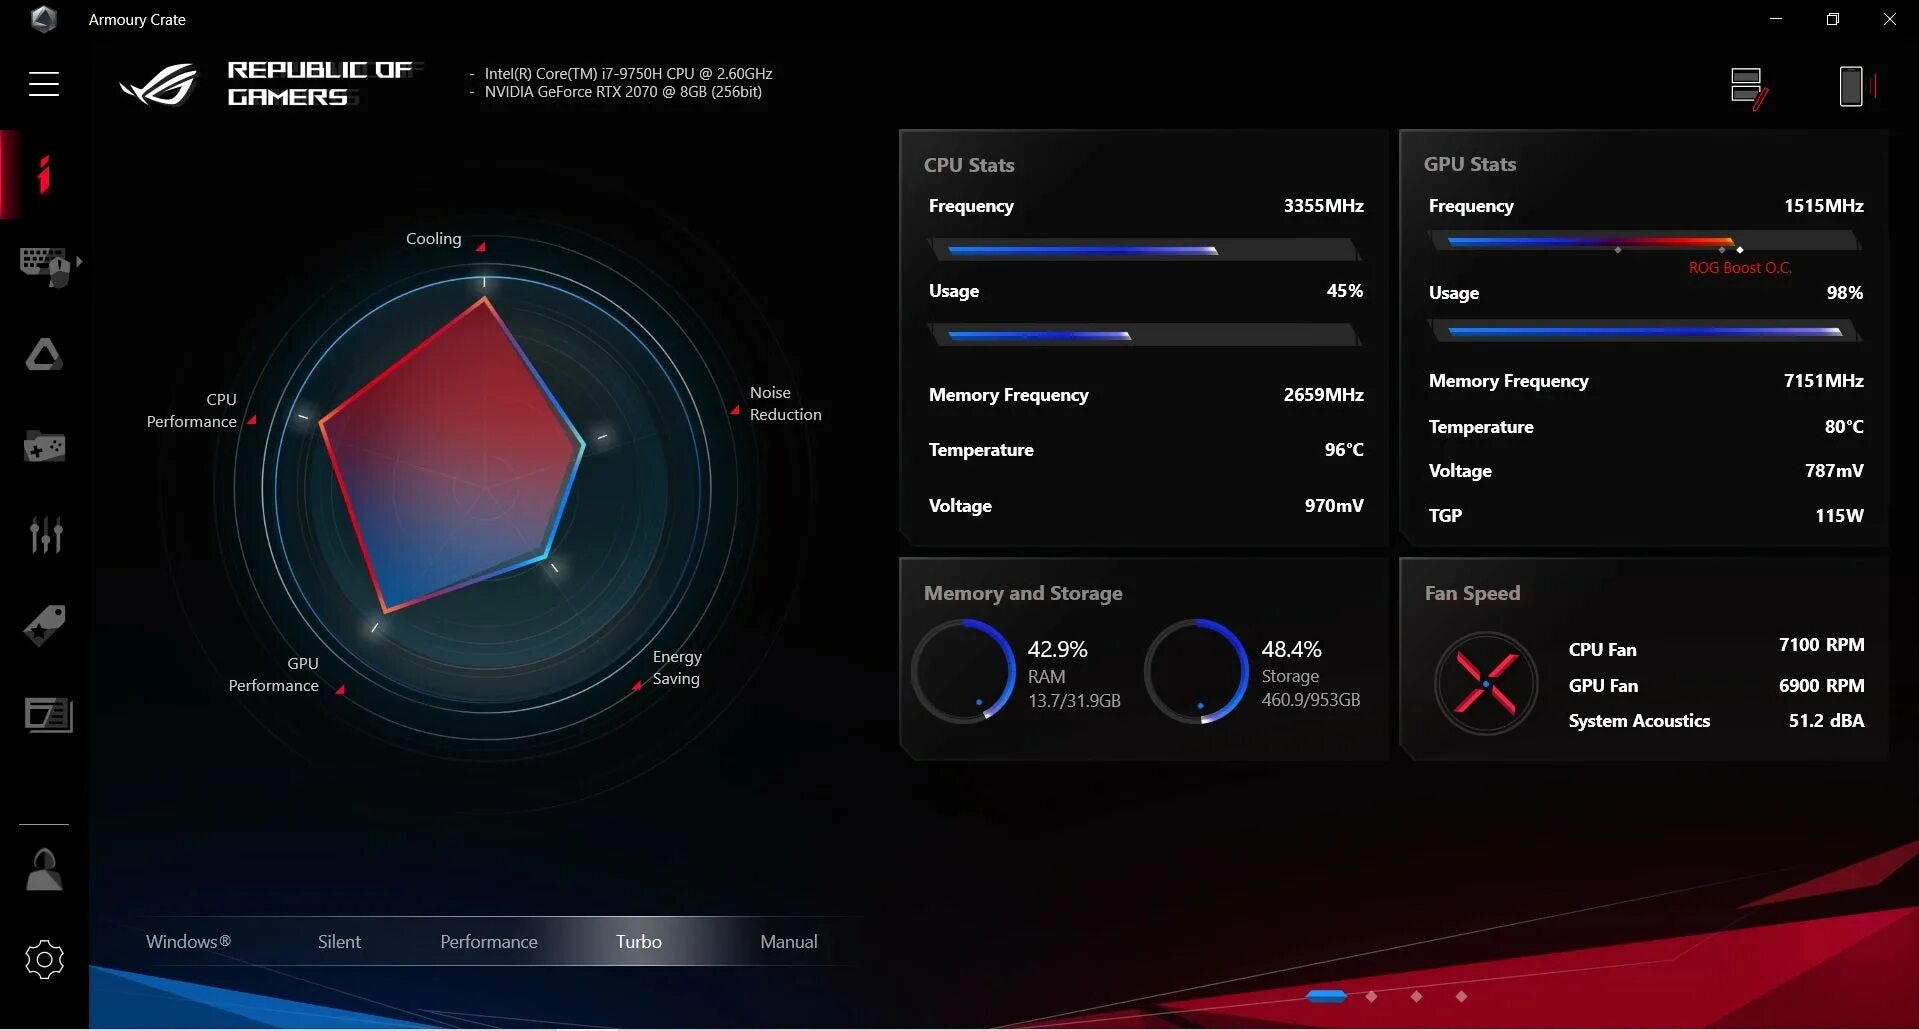Go to second dashboard page dot
1919x1031 pixels.
[x=1372, y=996]
